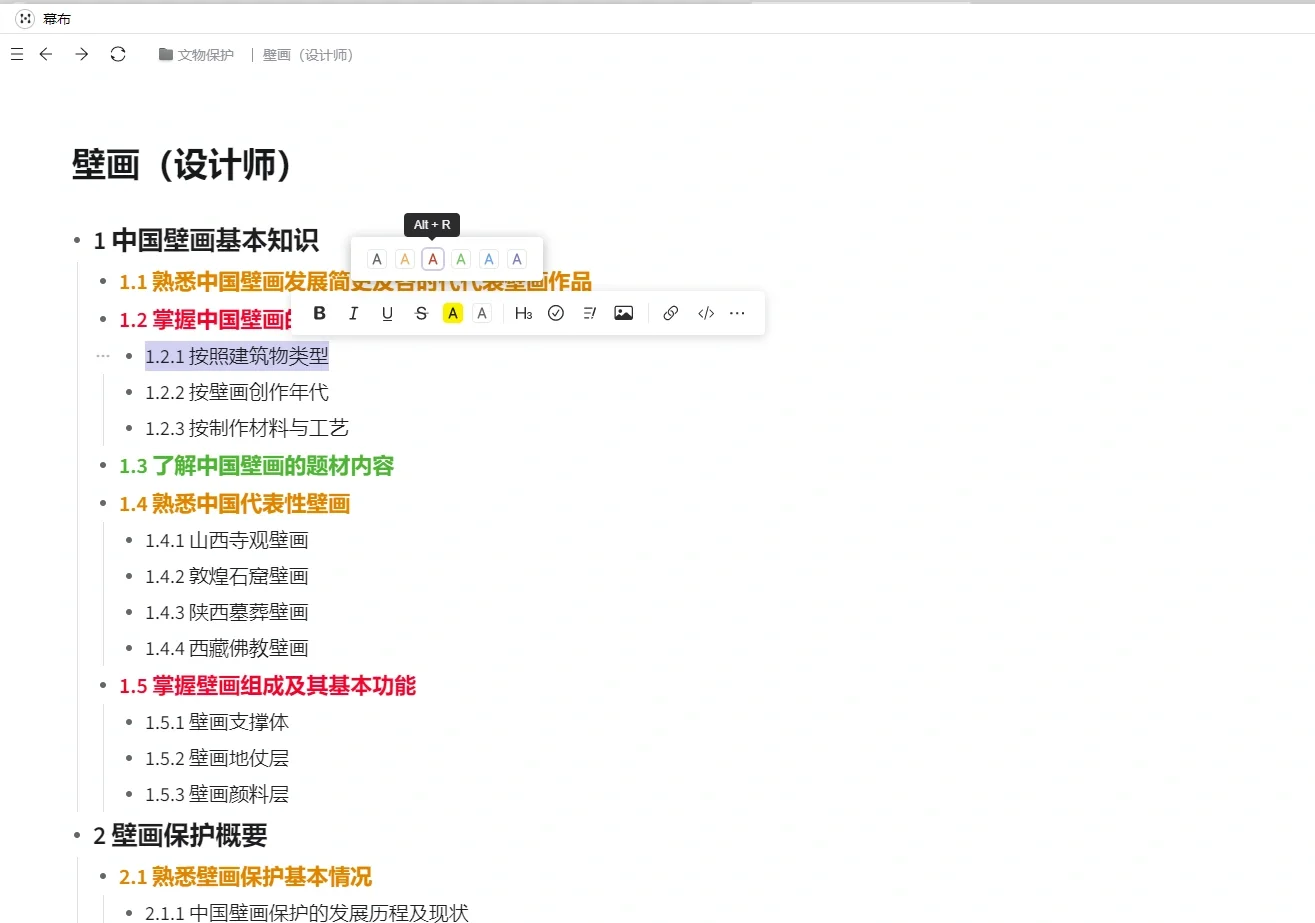Mark selection as a to-do item
Screen dimensions: 1315x923
(x=556, y=313)
